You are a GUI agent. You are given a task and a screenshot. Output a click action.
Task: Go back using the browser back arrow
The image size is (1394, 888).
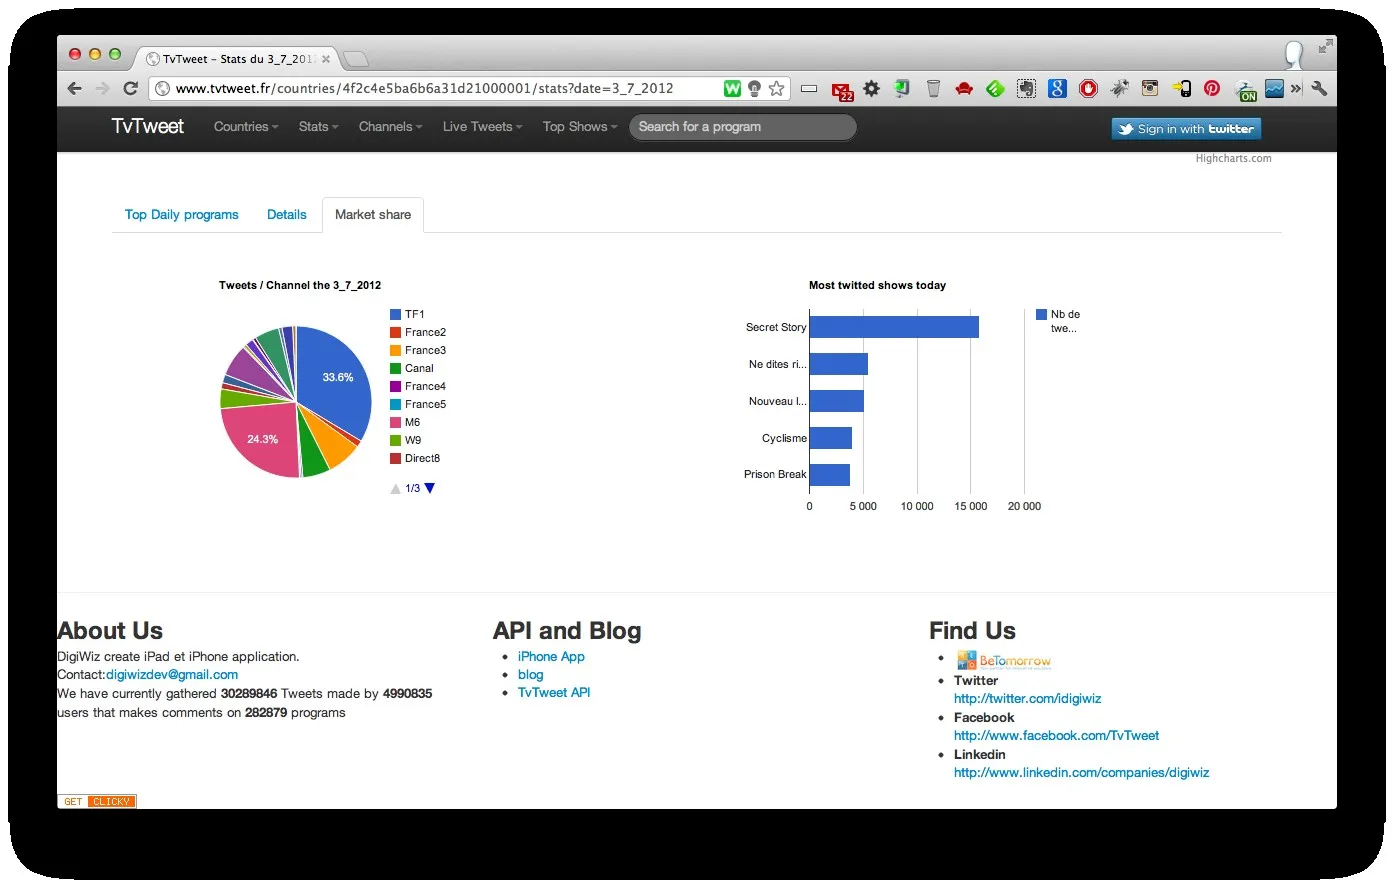click(75, 88)
